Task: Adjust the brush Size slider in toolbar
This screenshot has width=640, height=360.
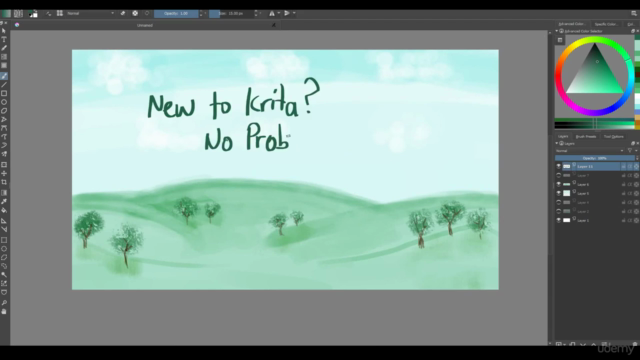Action: 231,13
